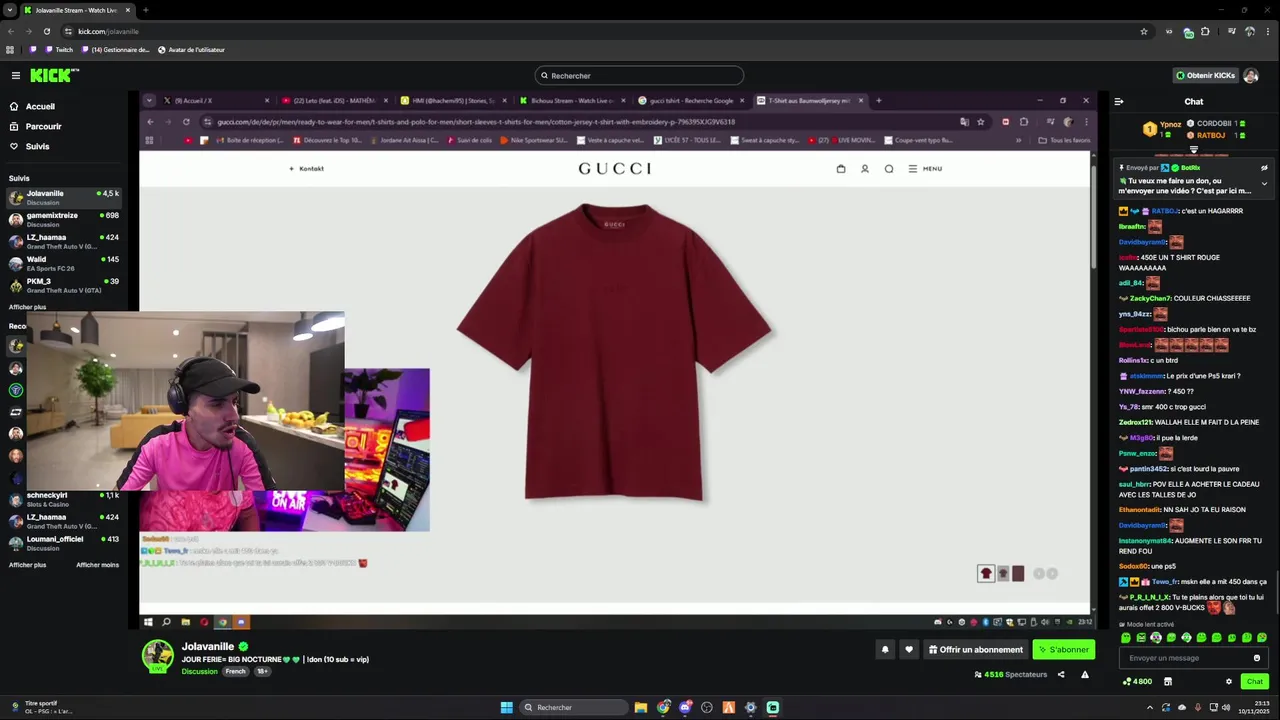Click Gucci account icon in stream

pos(865,169)
